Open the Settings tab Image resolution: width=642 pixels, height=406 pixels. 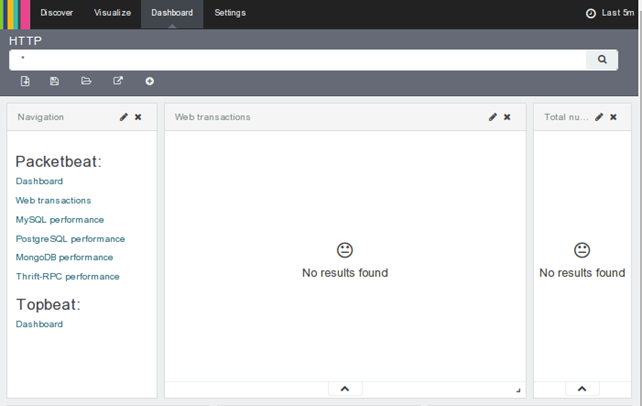point(230,13)
